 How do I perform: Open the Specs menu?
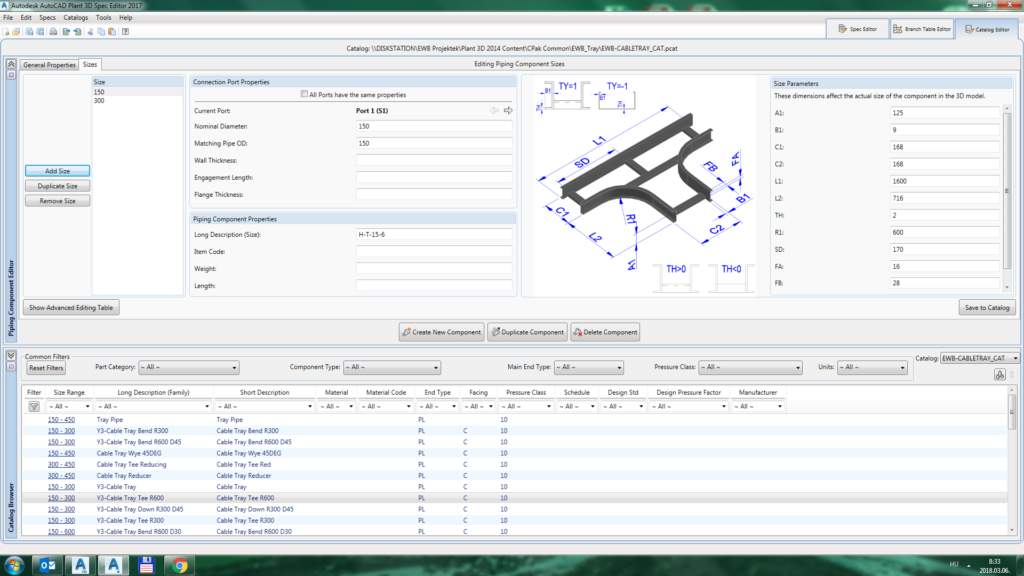[x=47, y=18]
